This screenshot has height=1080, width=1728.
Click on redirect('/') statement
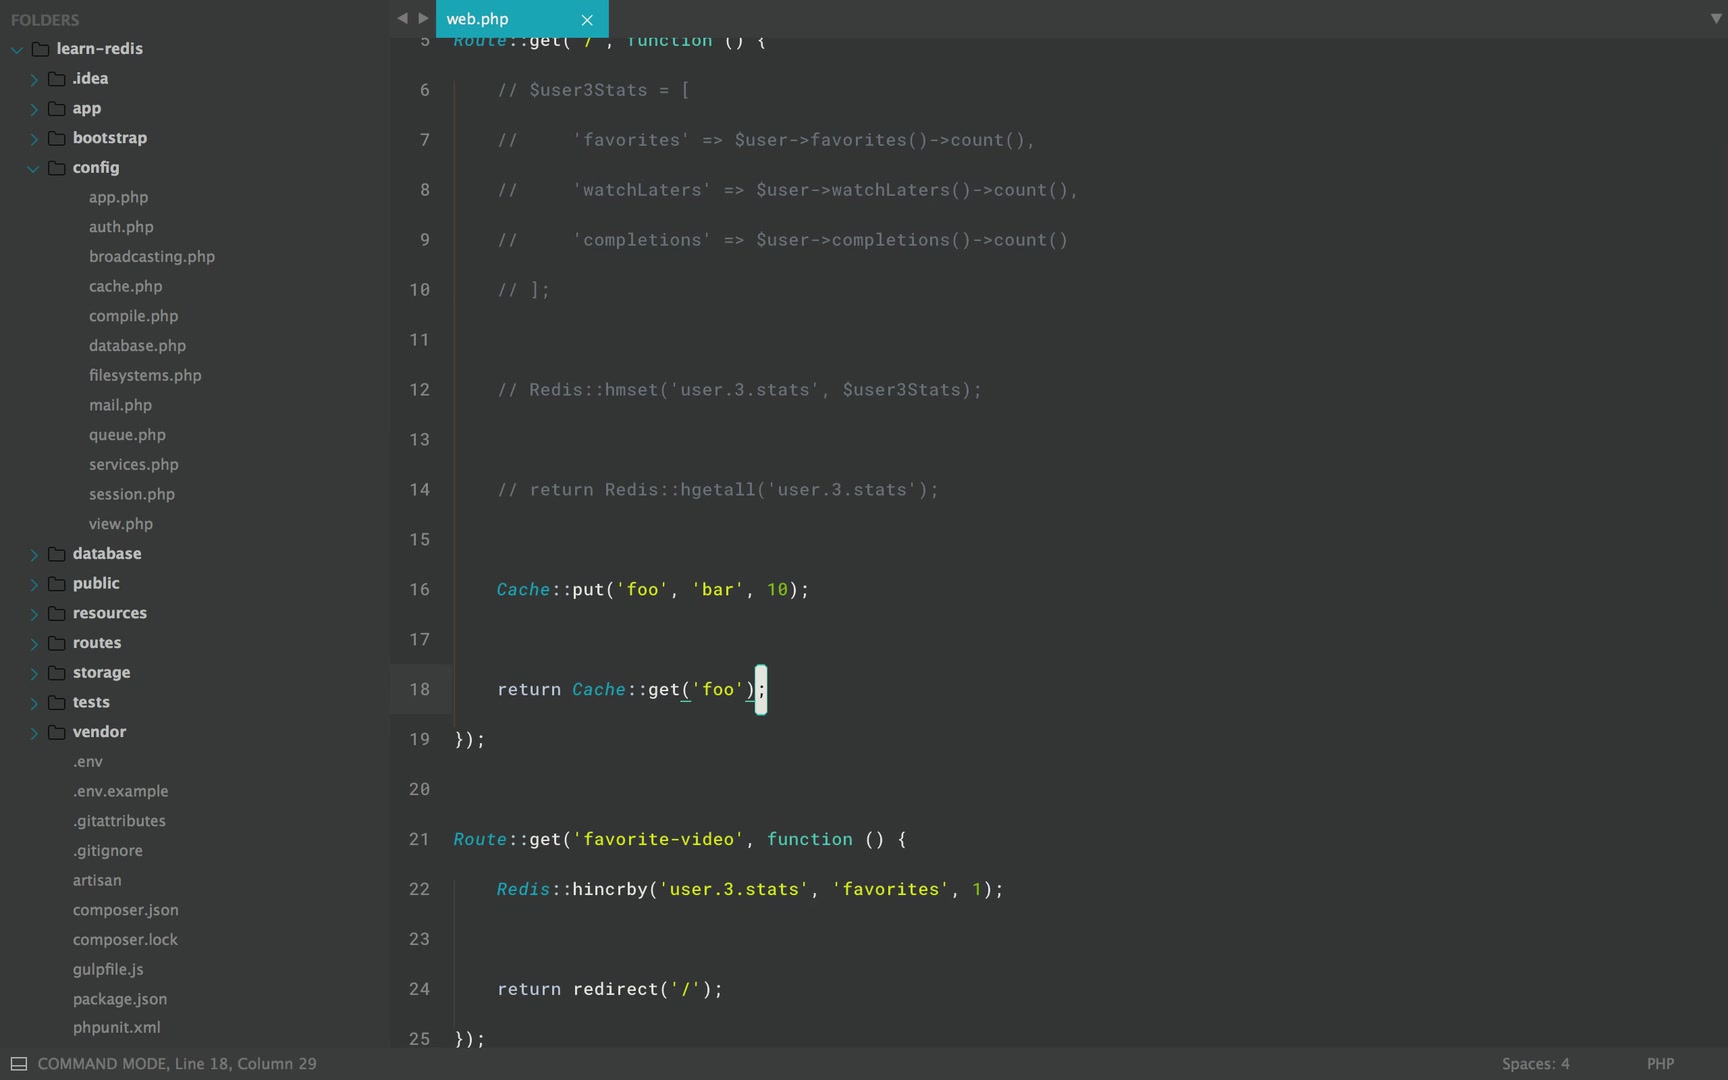[x=647, y=990]
